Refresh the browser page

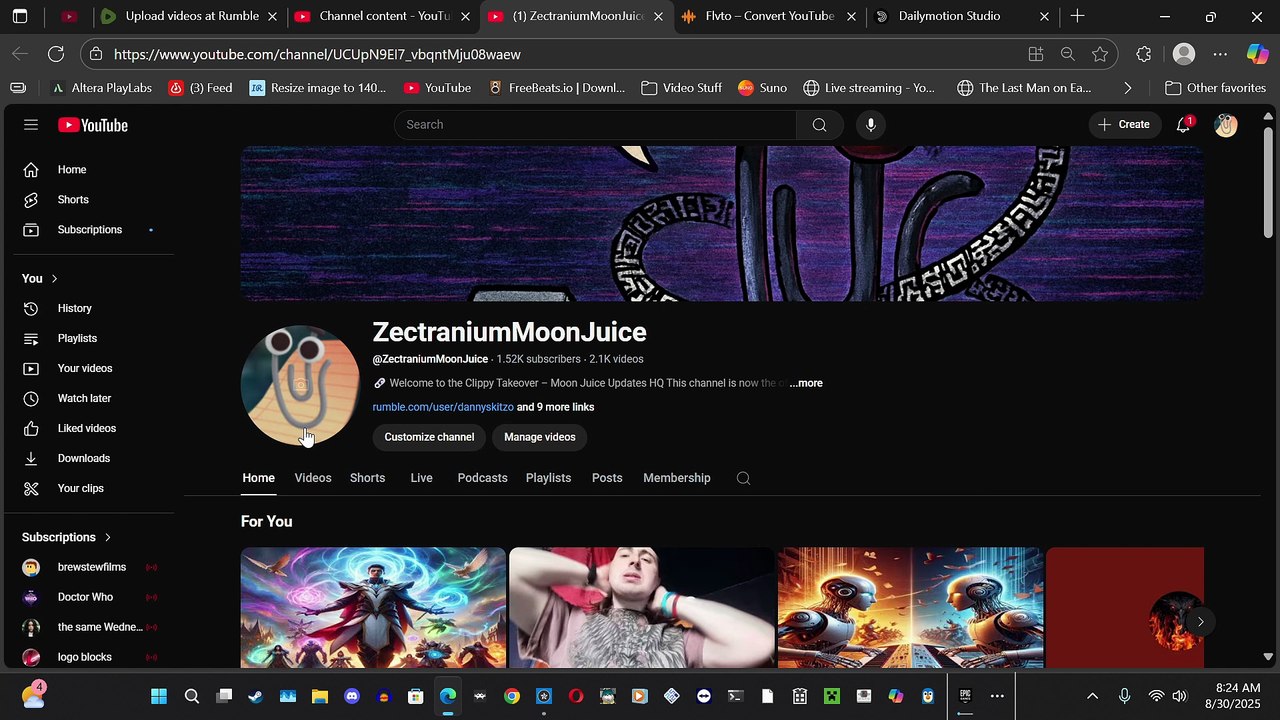pyautogui.click(x=56, y=54)
